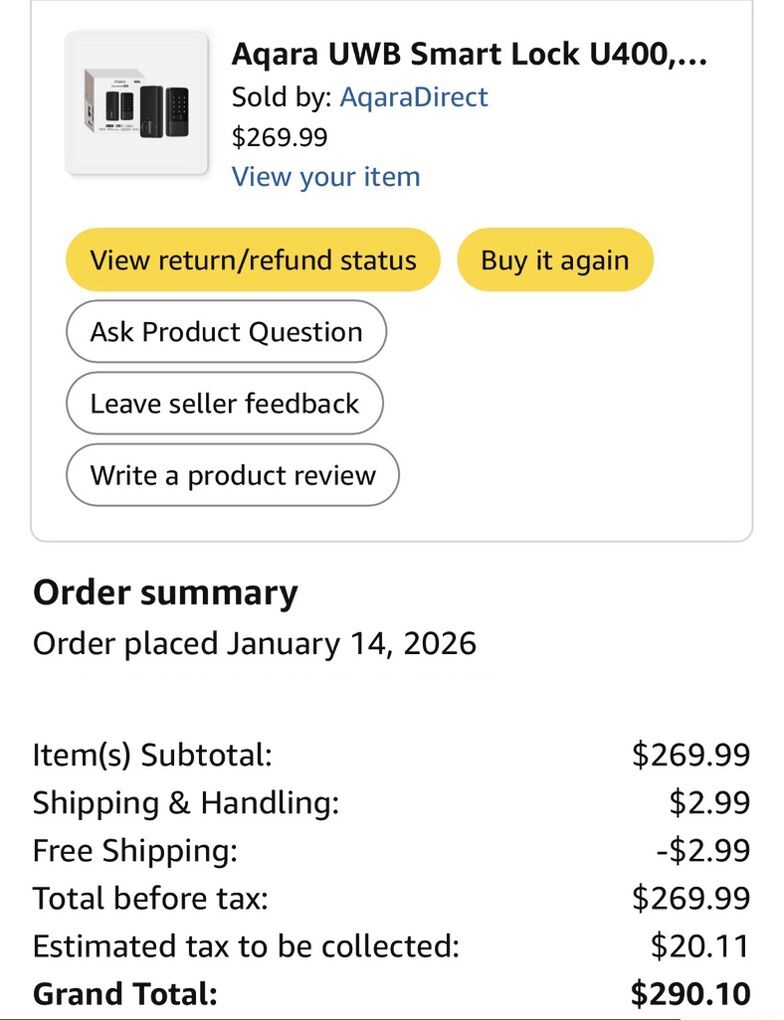Click the Shipping & Handling label
This screenshot has height=1020, width=784.
pos(186,803)
